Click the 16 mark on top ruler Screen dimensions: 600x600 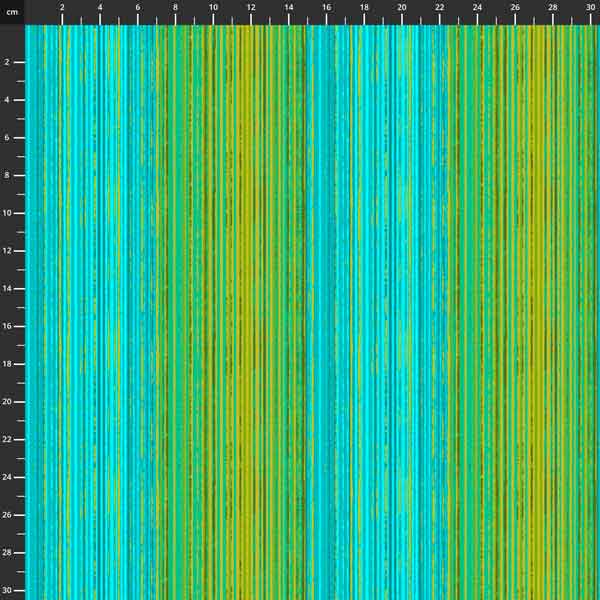(326, 8)
